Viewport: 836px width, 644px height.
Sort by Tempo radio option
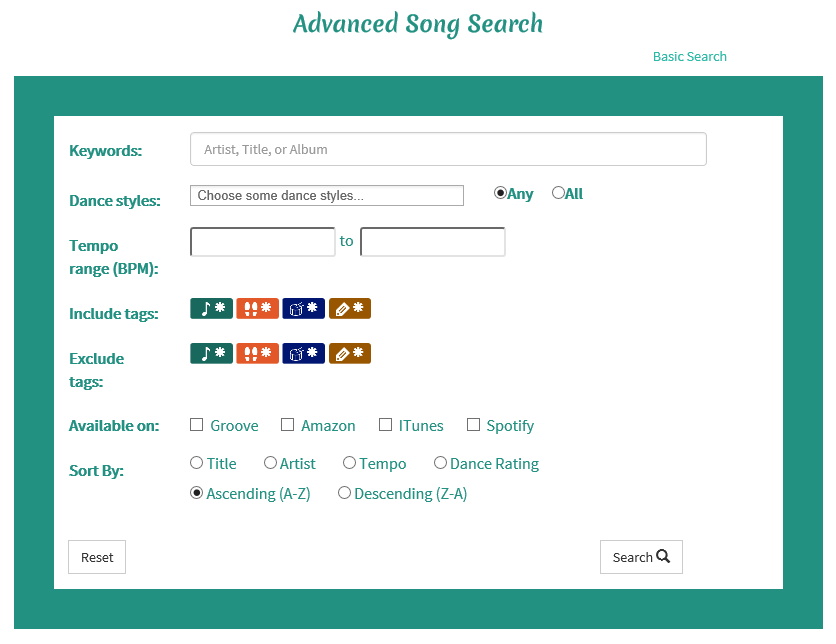(349, 463)
